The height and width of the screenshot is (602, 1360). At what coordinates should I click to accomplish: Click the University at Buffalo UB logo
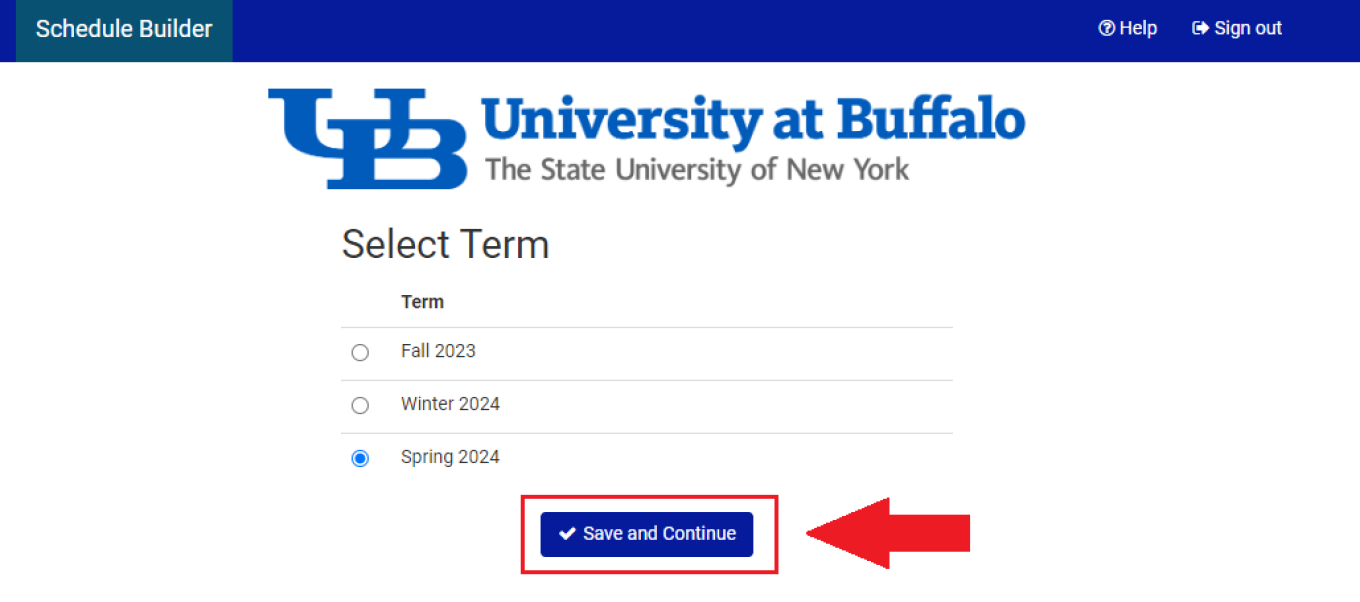[367, 137]
